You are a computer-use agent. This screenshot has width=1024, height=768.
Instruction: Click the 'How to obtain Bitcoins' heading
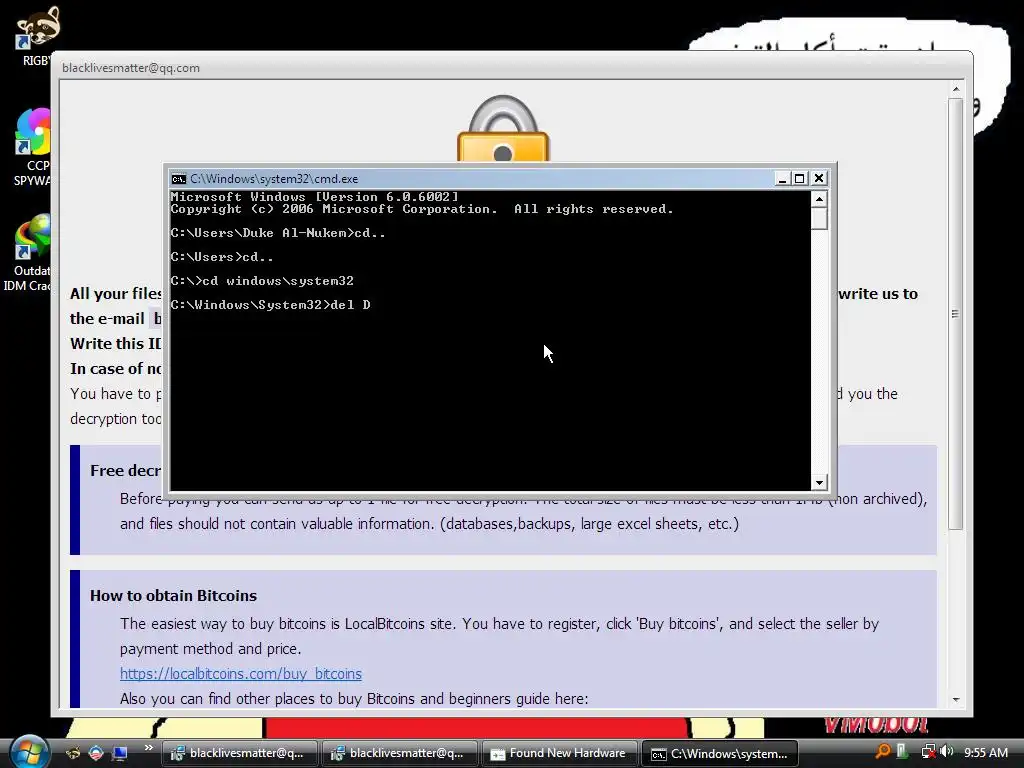pos(173,596)
